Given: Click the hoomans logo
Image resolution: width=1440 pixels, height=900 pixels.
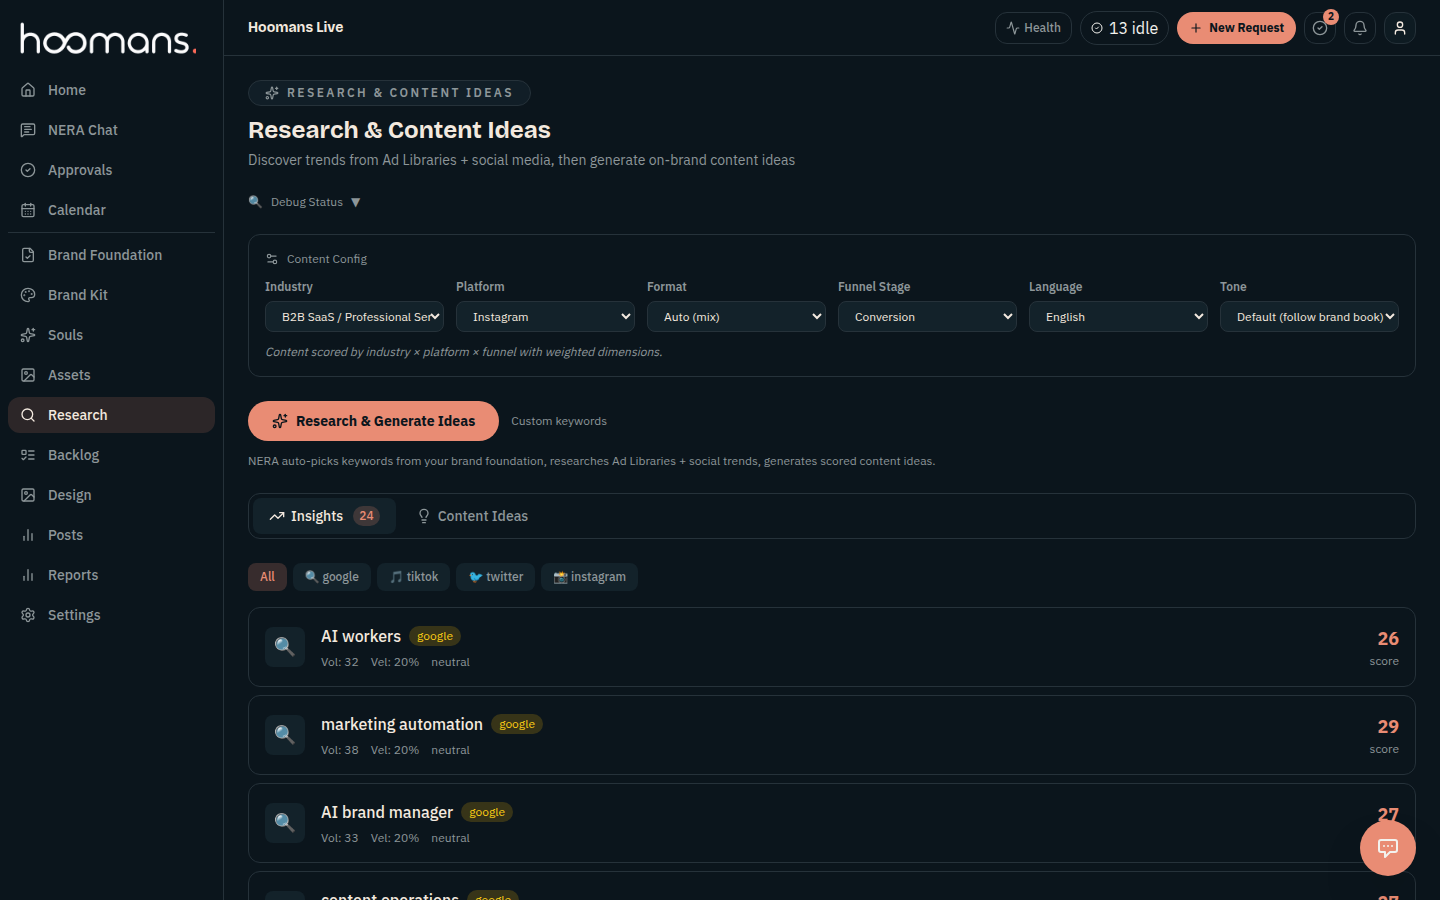Looking at the screenshot, I should (x=108, y=39).
